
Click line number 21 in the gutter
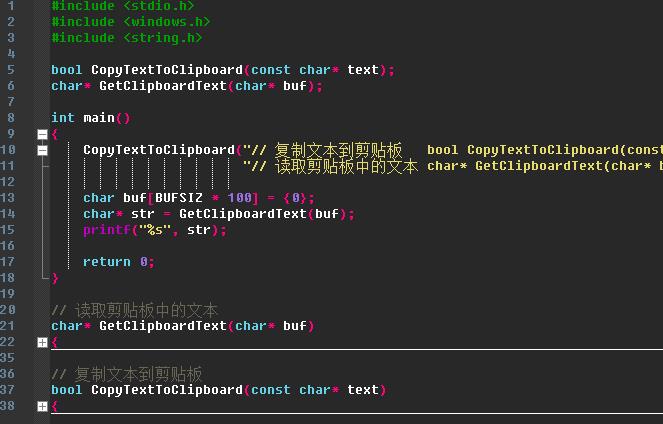tap(8, 326)
